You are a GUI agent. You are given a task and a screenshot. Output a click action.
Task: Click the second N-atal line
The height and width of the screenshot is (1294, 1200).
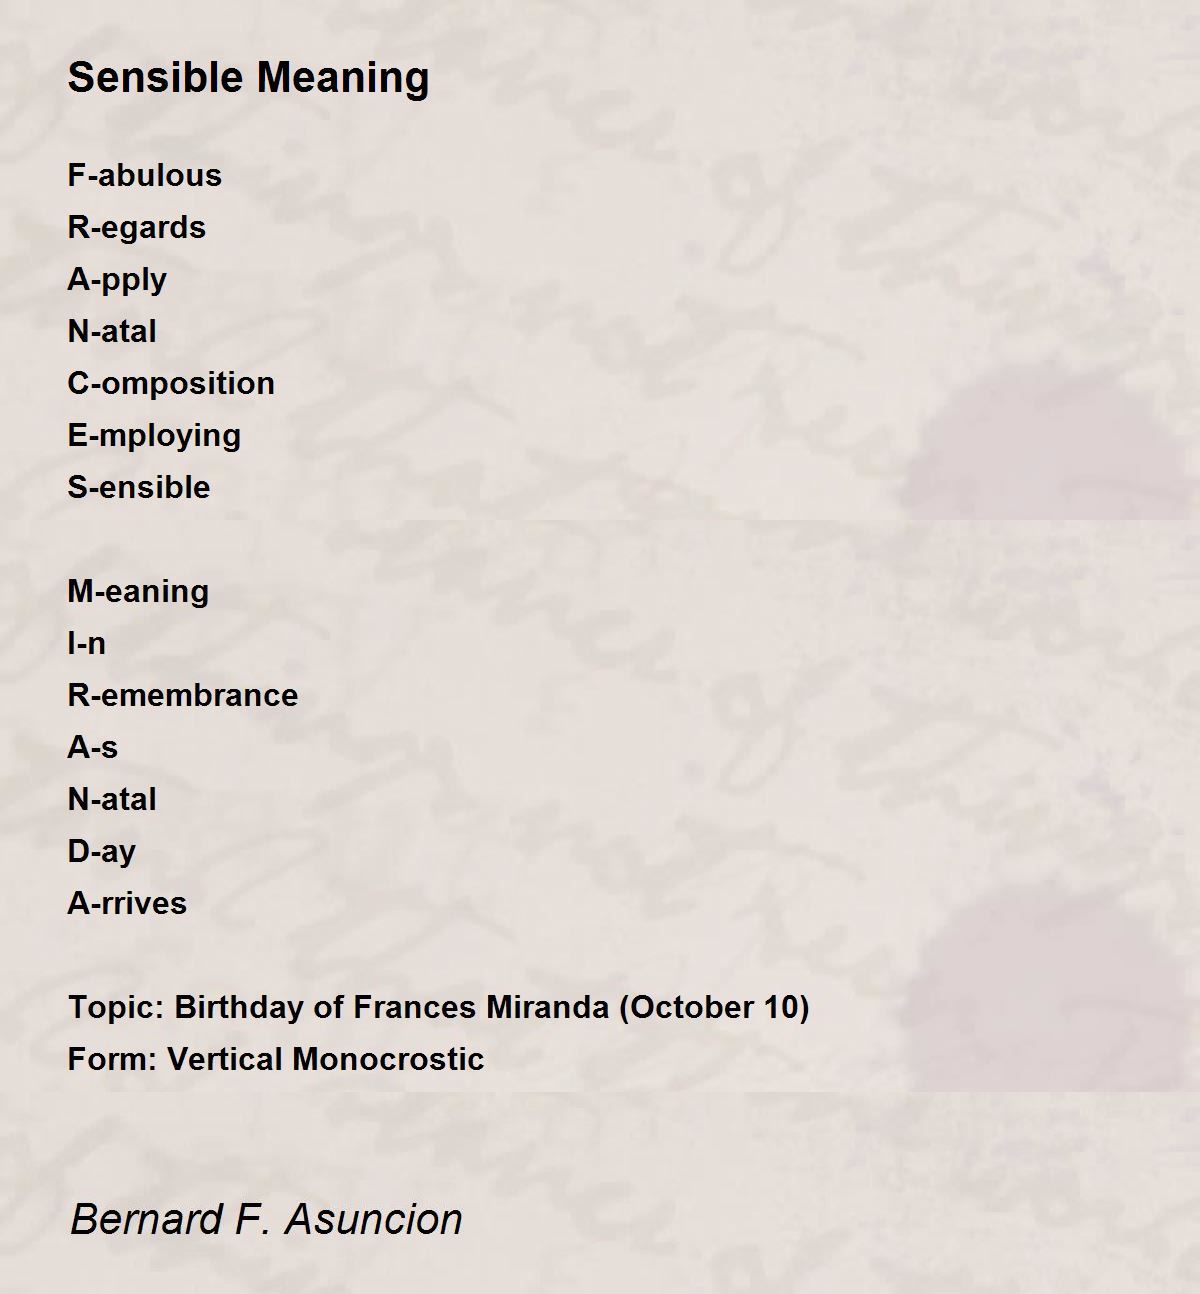(112, 799)
